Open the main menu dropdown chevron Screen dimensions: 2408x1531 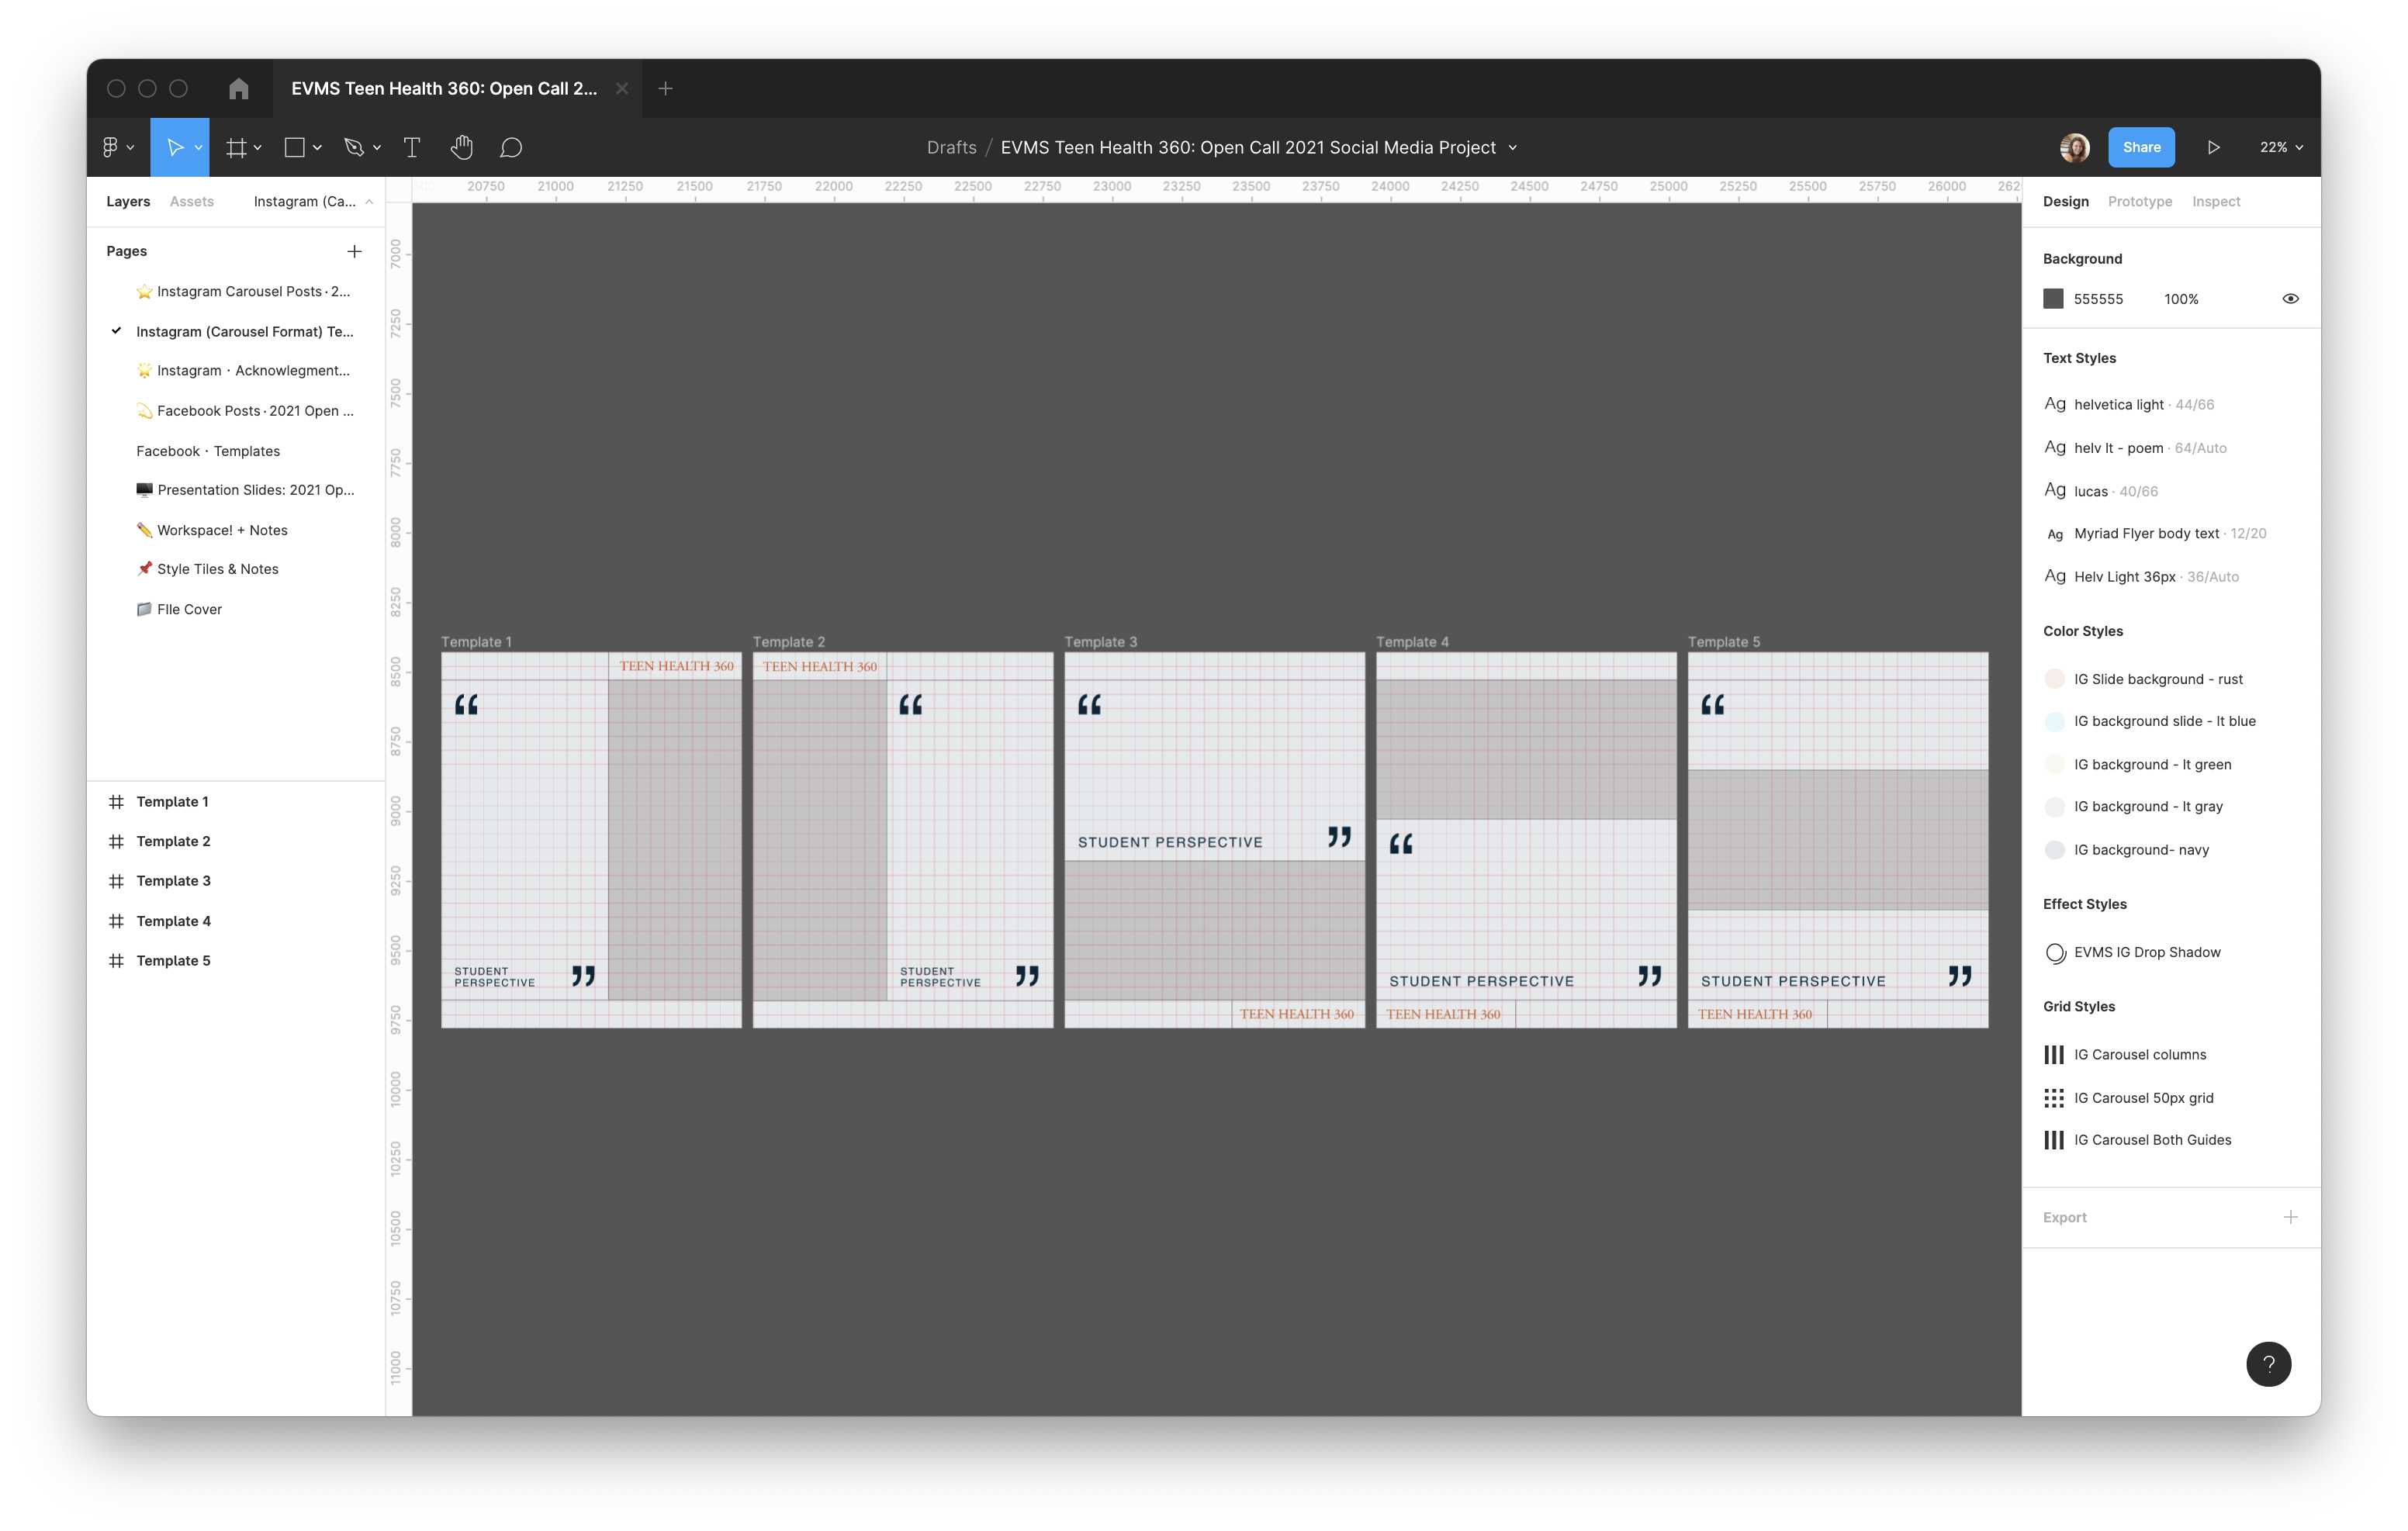(131, 148)
